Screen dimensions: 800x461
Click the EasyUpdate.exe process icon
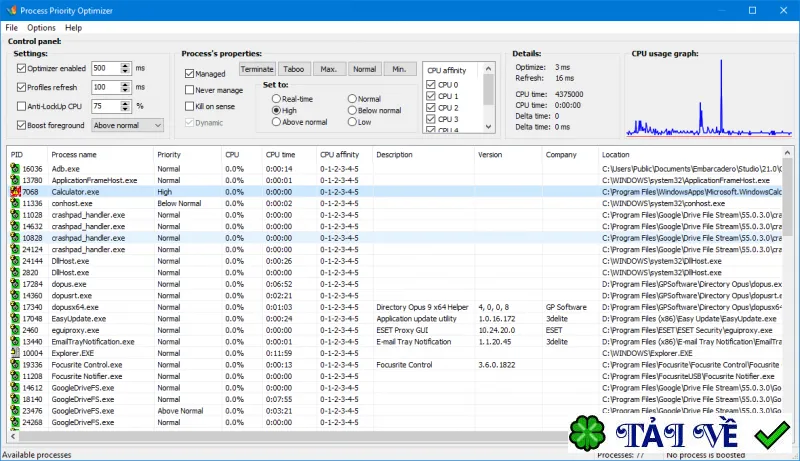tap(15, 319)
